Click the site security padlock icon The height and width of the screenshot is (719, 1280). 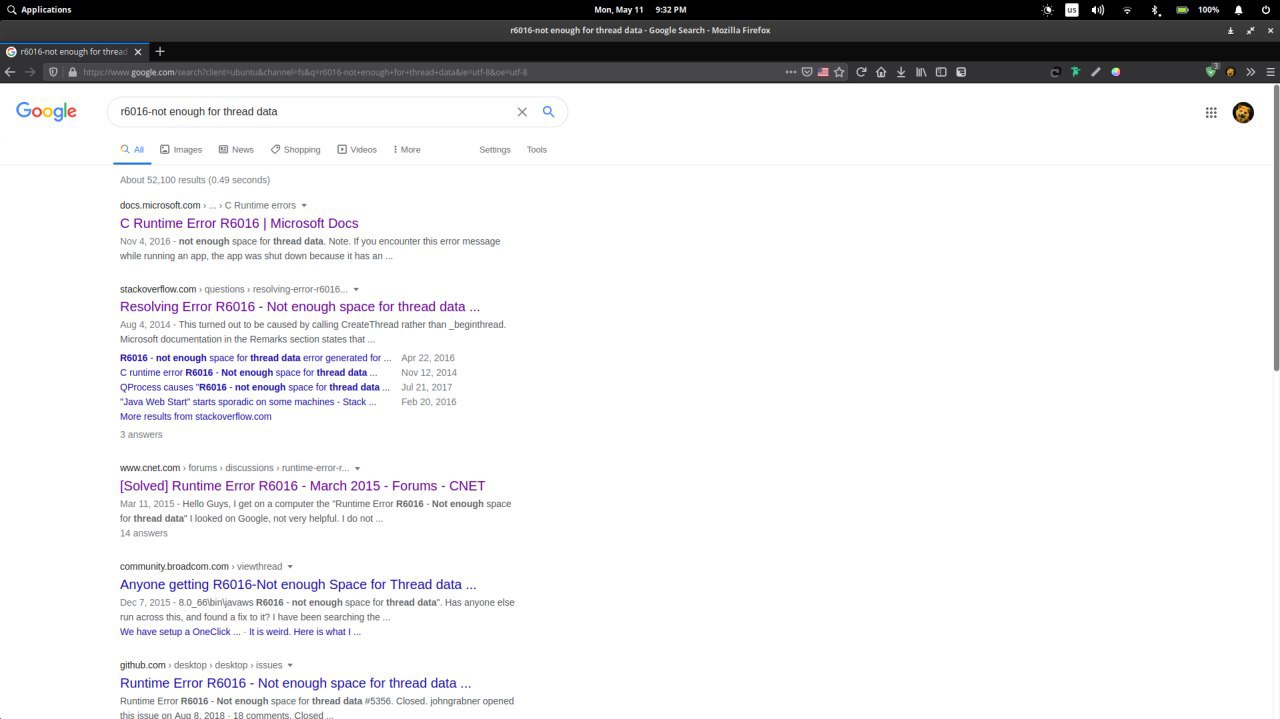click(71, 72)
